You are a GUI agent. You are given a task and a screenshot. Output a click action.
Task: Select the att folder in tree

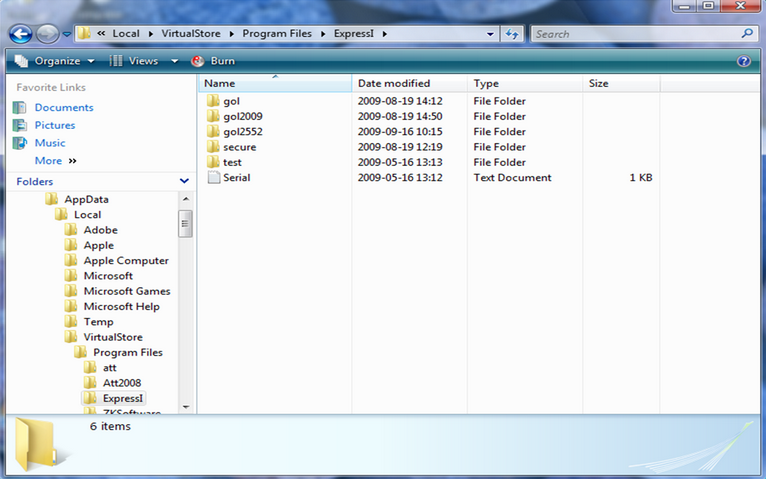pyautogui.click(x=109, y=368)
